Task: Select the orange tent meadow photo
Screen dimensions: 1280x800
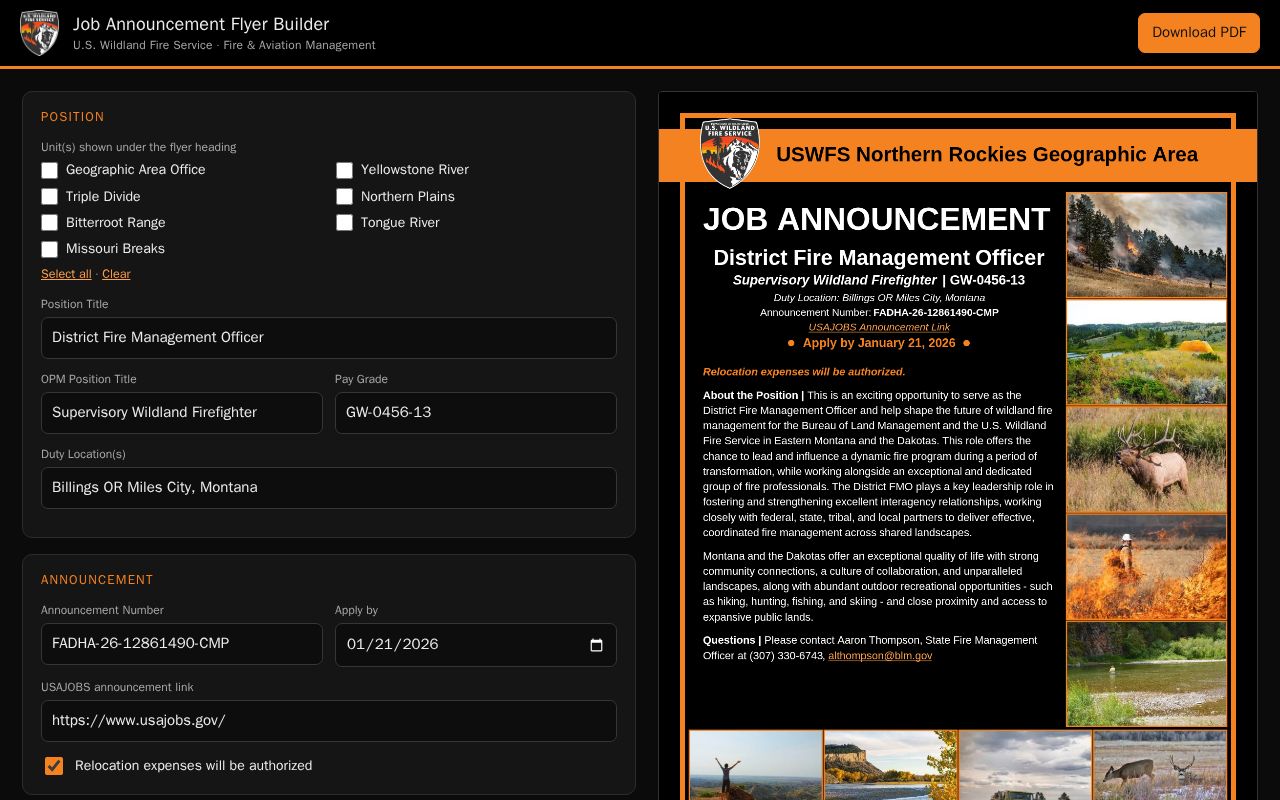Action: coord(1146,352)
